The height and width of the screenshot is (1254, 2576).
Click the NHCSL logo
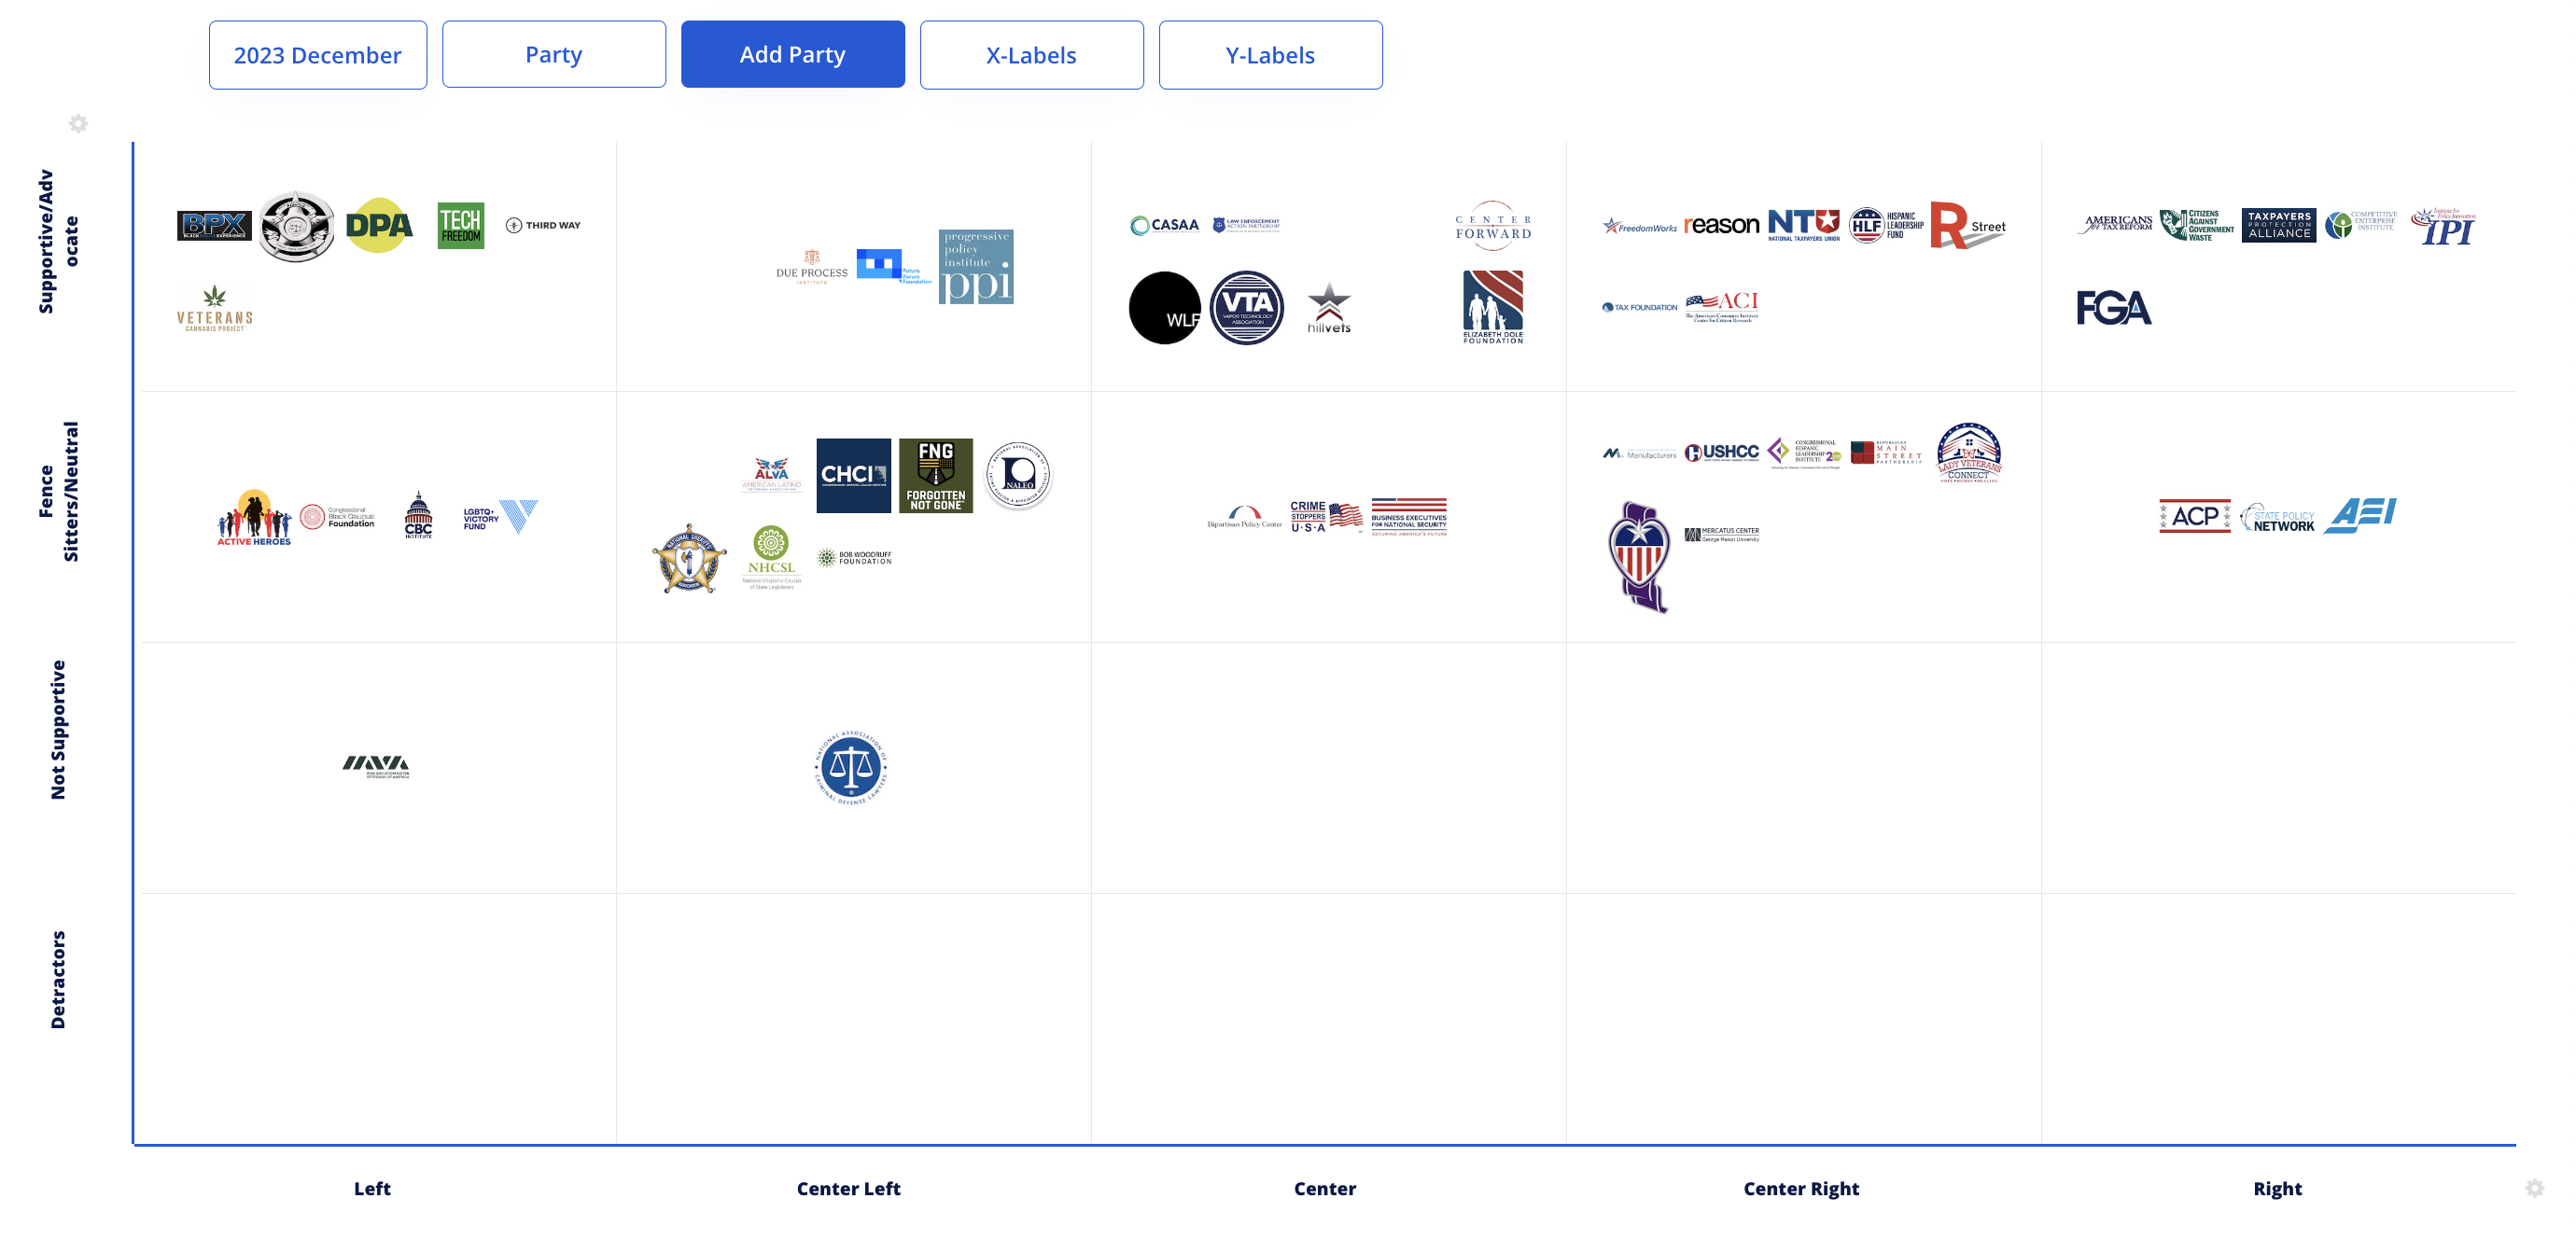coord(772,558)
